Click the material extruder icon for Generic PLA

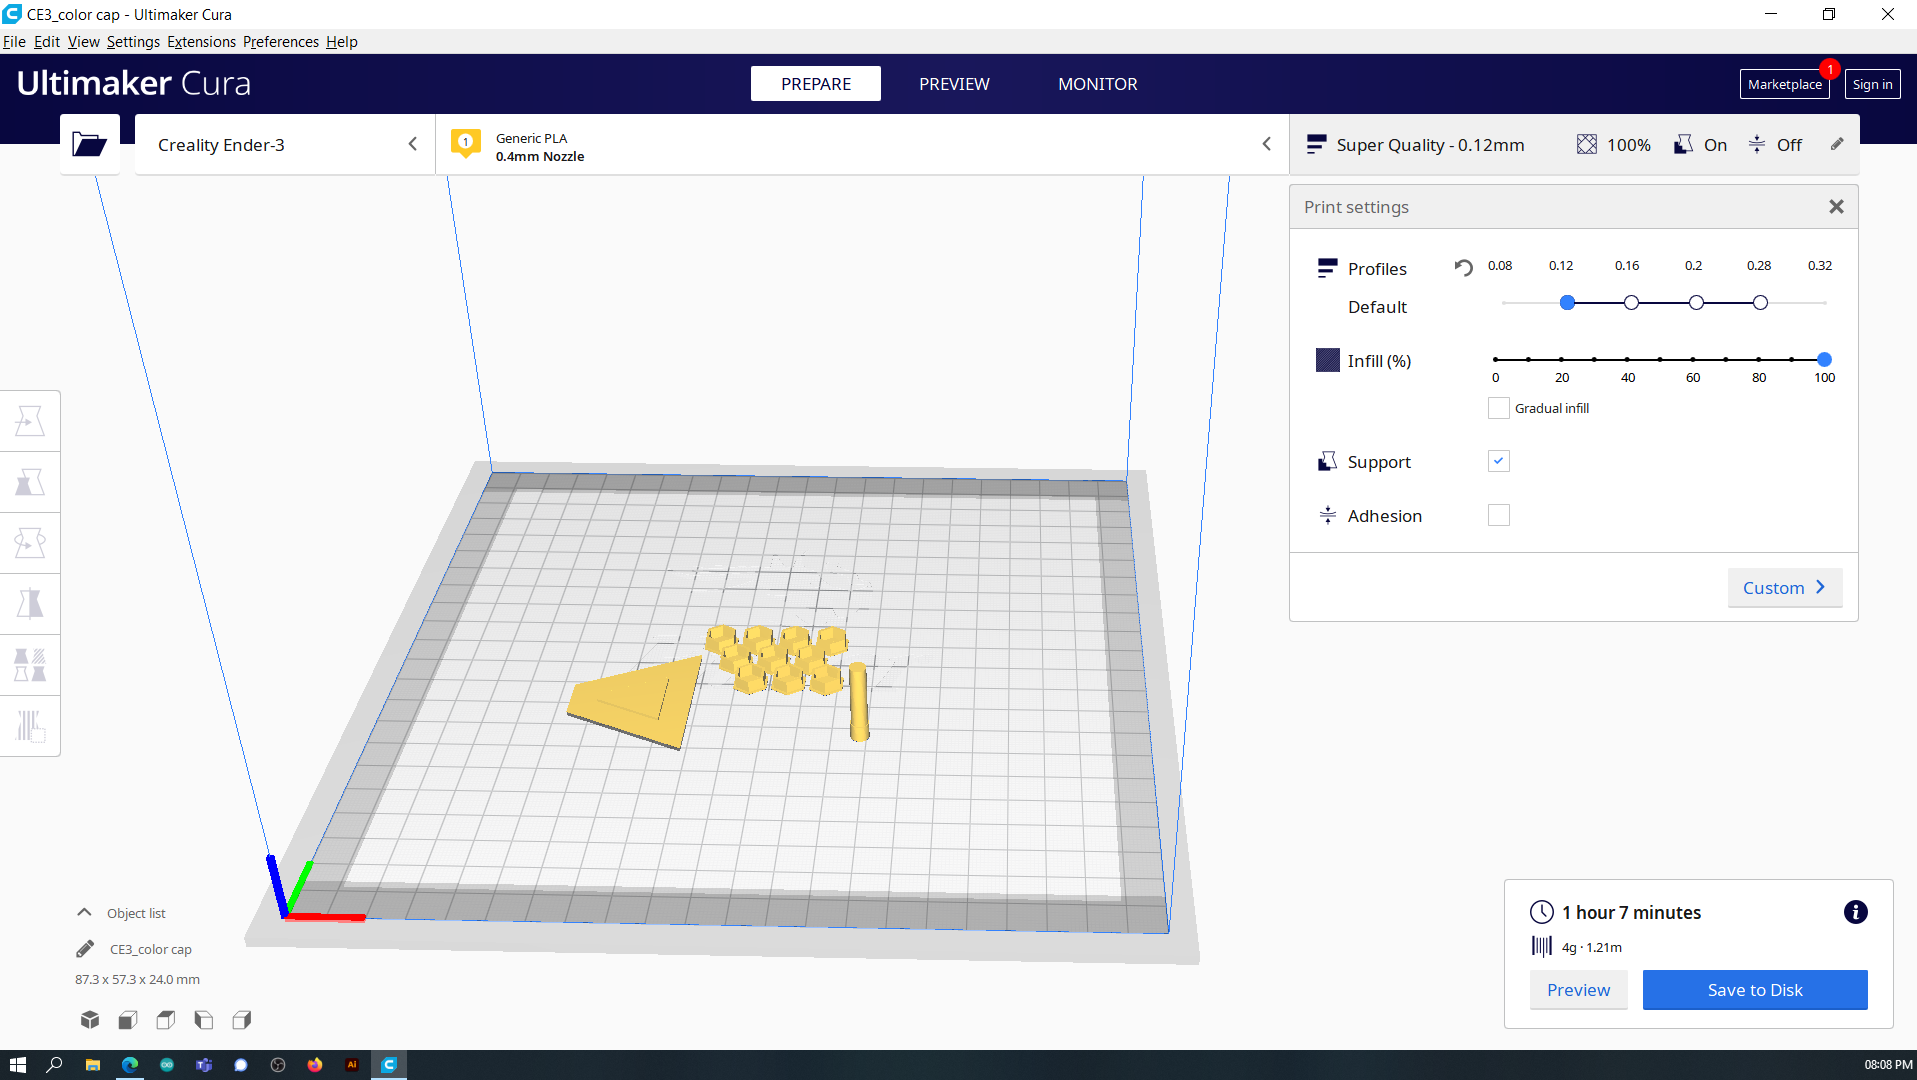466,144
